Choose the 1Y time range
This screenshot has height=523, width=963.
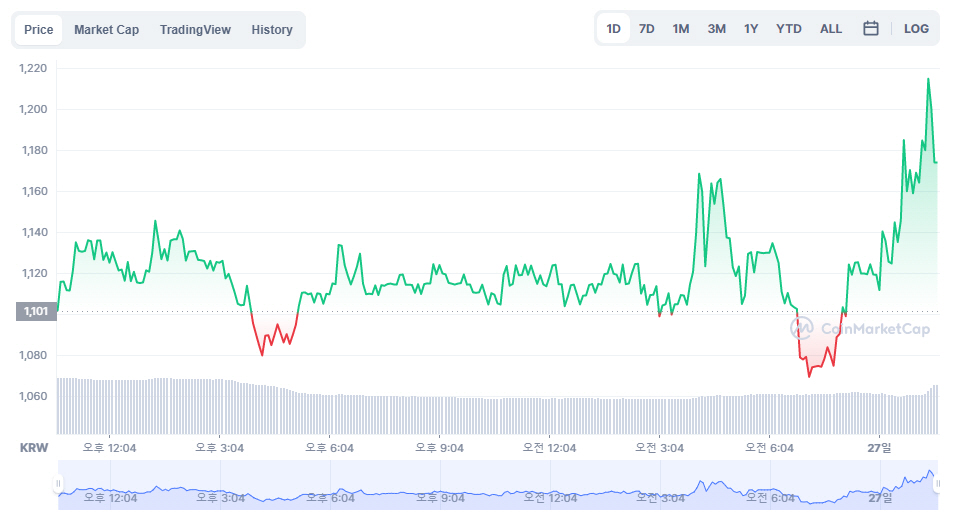tap(751, 29)
